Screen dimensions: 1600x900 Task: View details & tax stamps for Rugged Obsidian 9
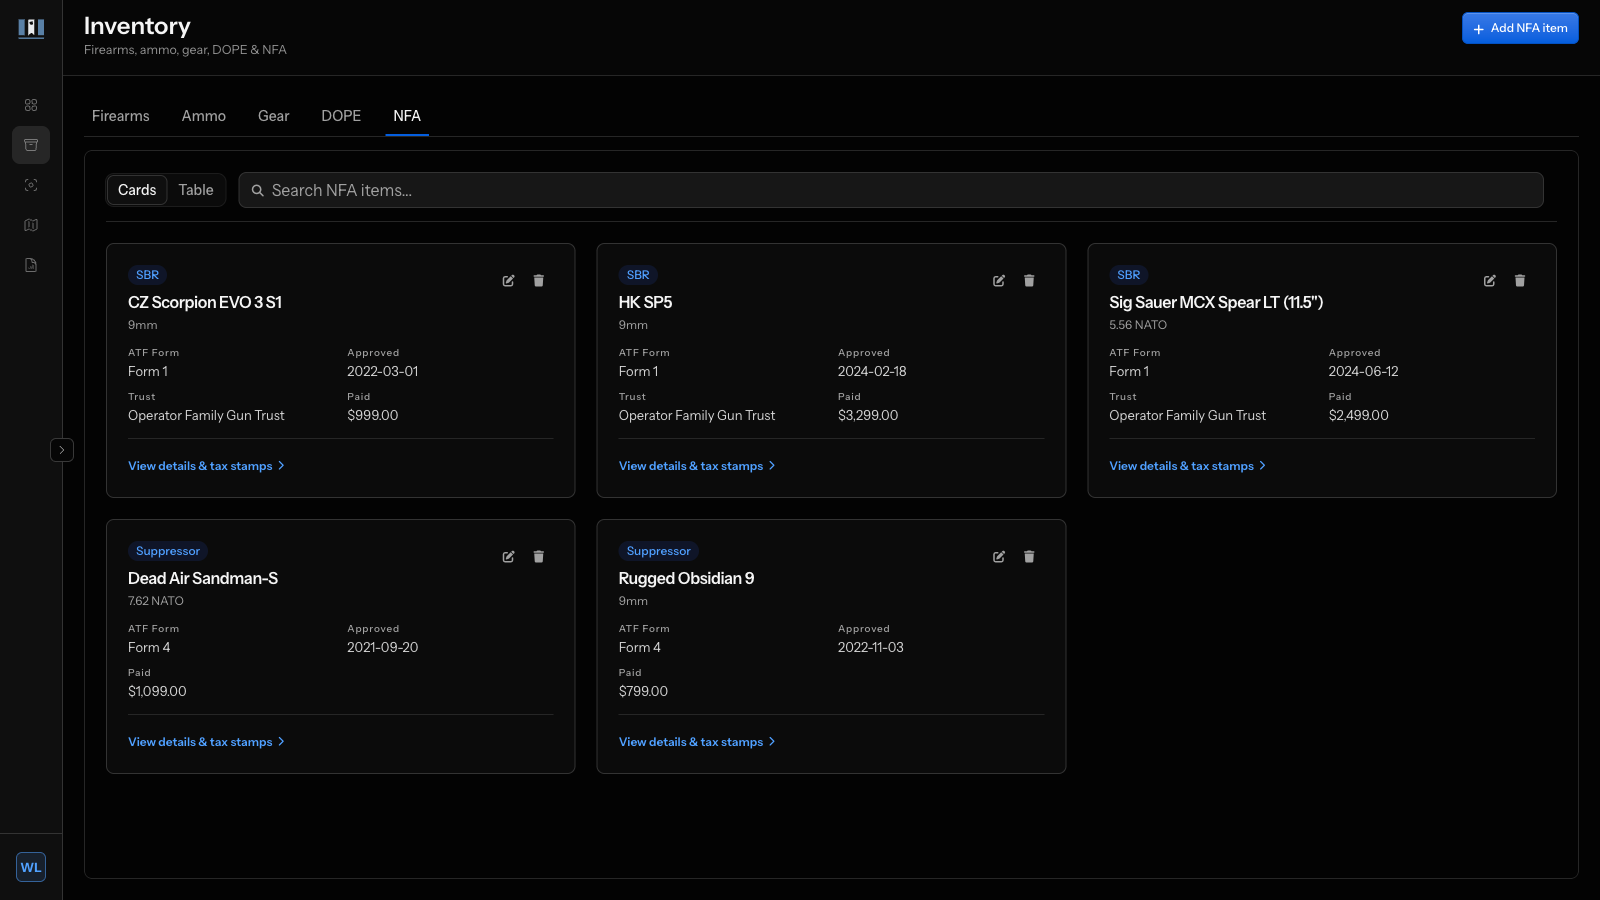coord(697,742)
